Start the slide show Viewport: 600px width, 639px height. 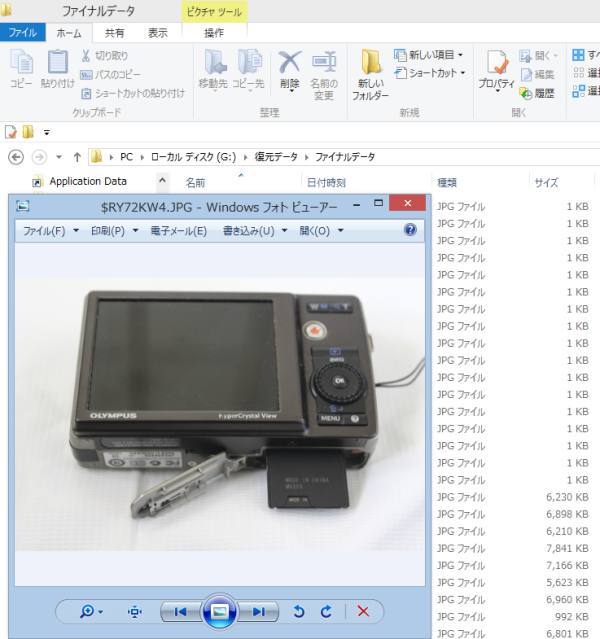pyautogui.click(x=219, y=611)
